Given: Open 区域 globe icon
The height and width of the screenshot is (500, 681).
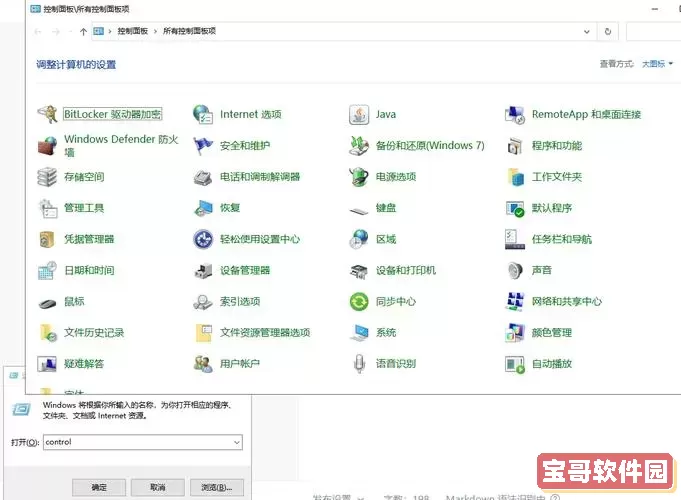Looking at the screenshot, I should point(359,239).
